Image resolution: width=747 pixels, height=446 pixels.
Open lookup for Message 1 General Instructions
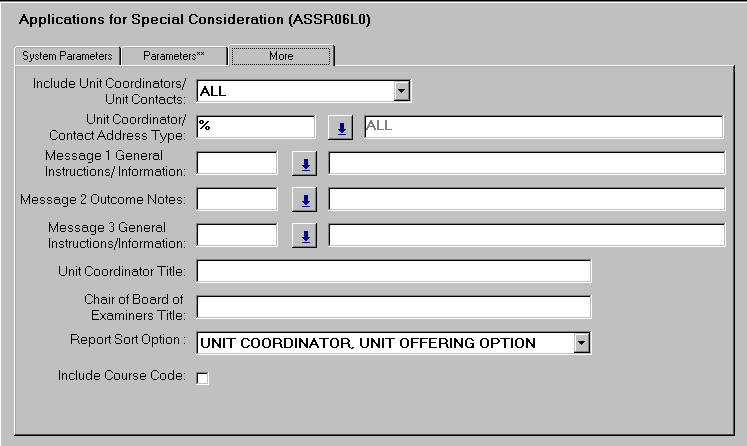pyautogui.click(x=305, y=164)
